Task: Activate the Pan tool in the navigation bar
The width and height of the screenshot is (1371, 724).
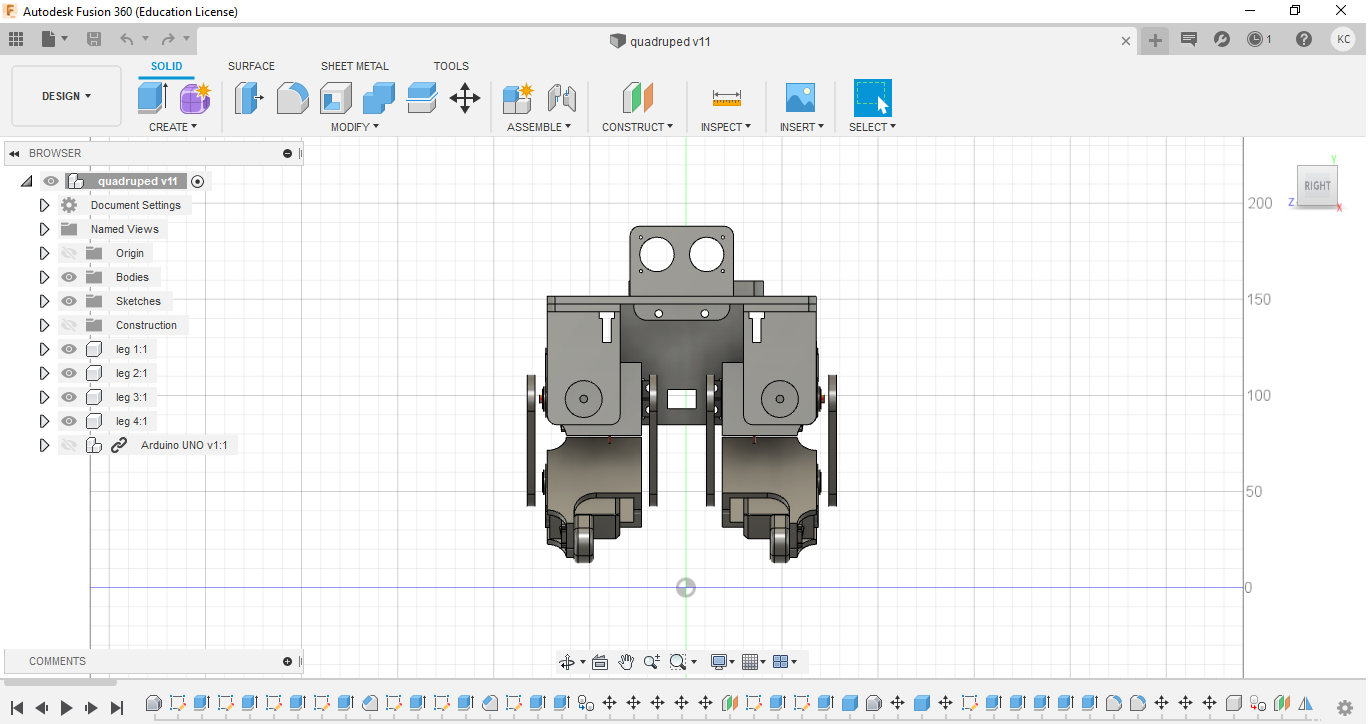Action: (x=626, y=661)
